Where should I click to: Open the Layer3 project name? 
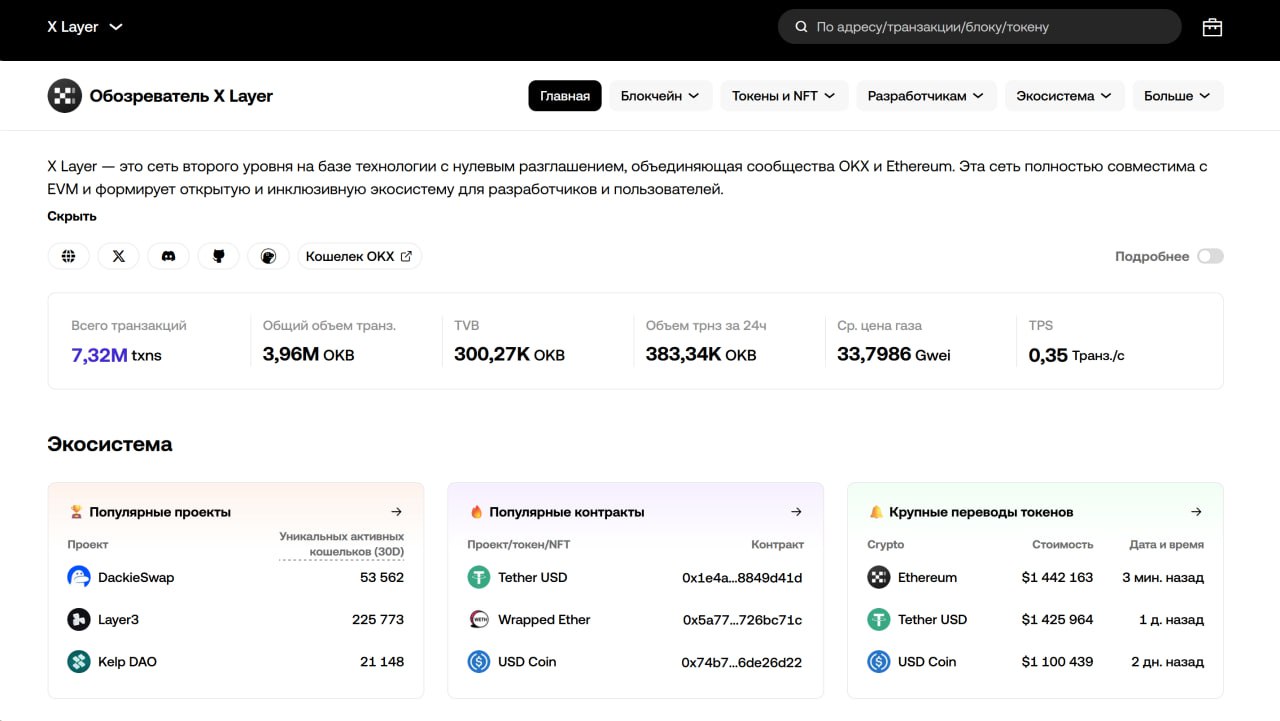pyautogui.click(x=118, y=619)
